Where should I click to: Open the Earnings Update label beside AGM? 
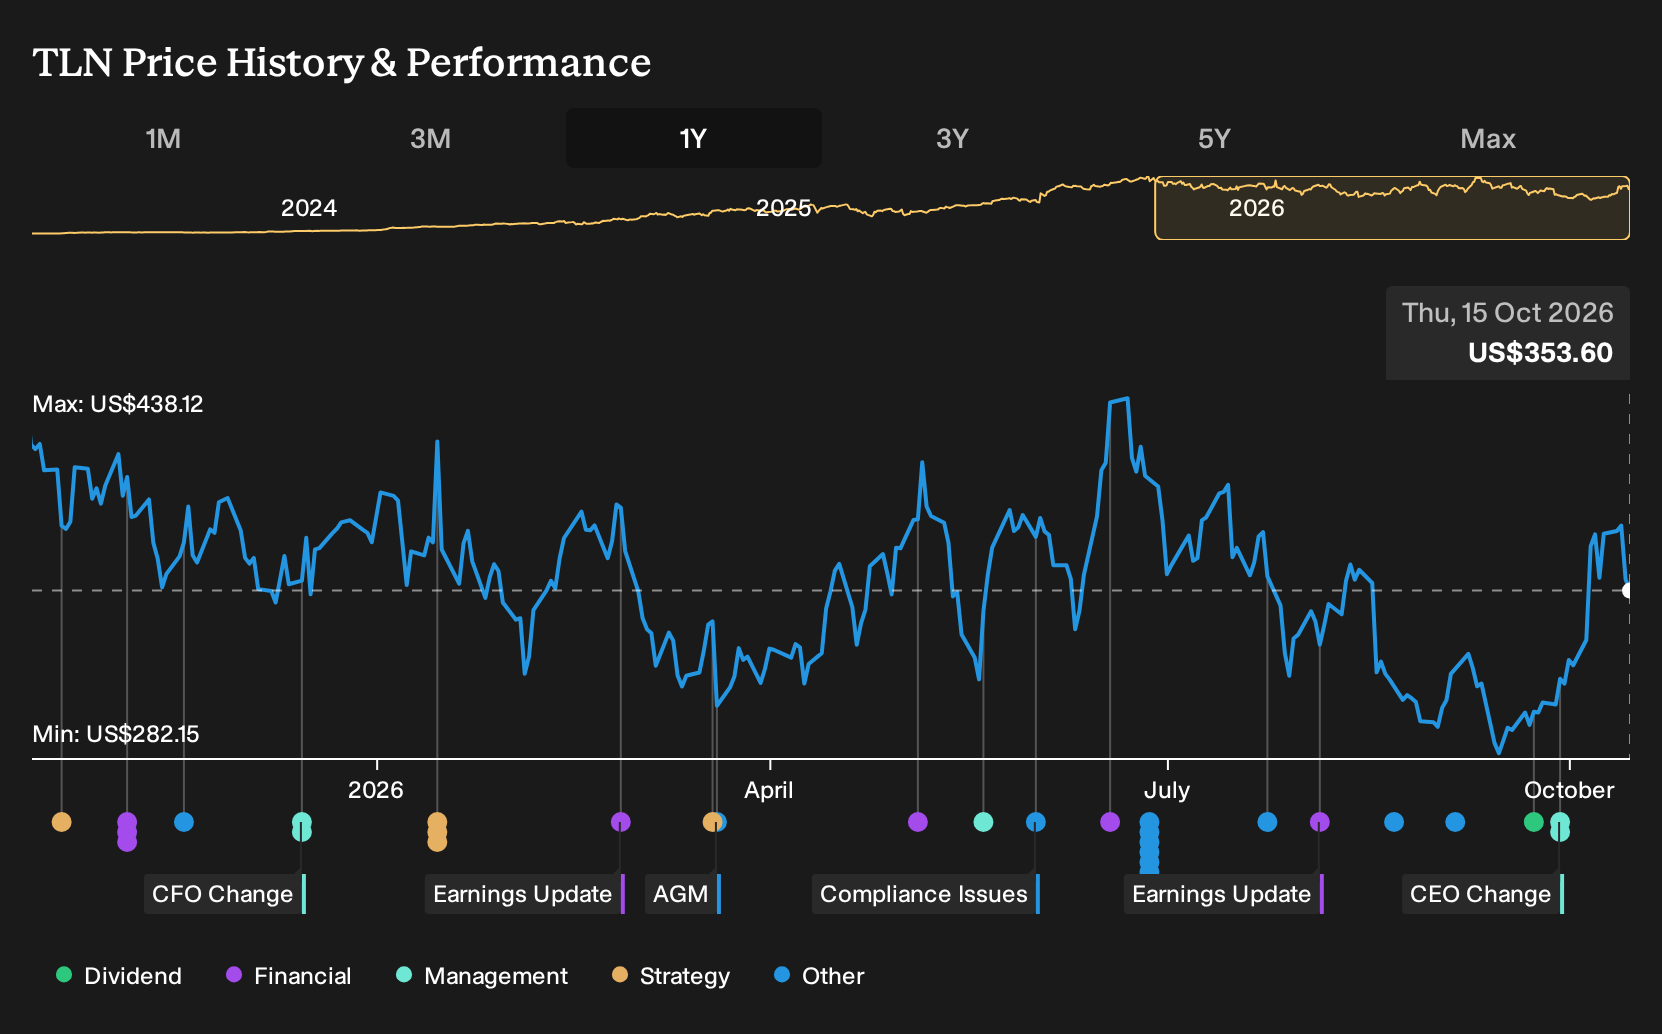525,894
